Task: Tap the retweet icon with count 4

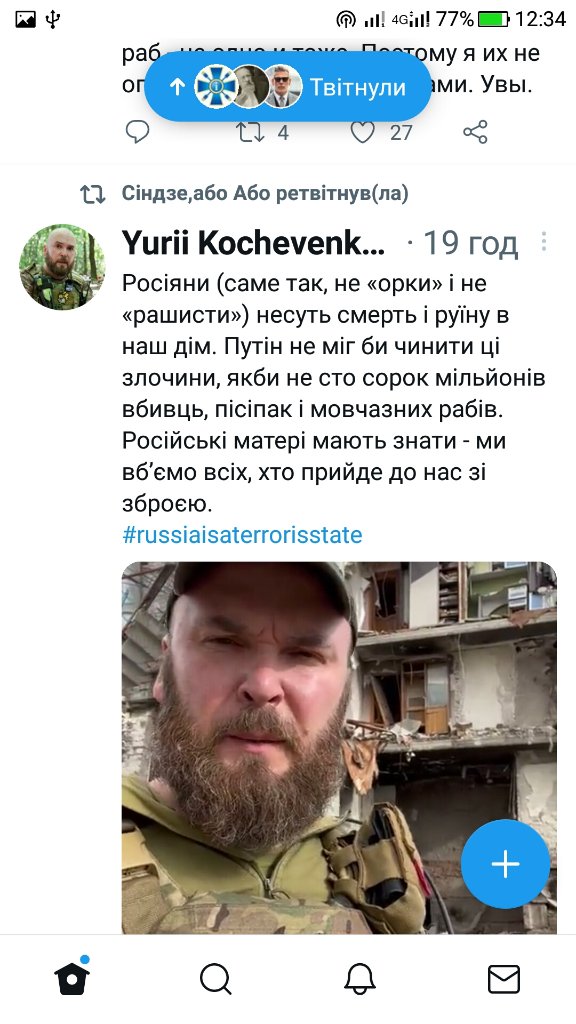Action: (x=249, y=133)
